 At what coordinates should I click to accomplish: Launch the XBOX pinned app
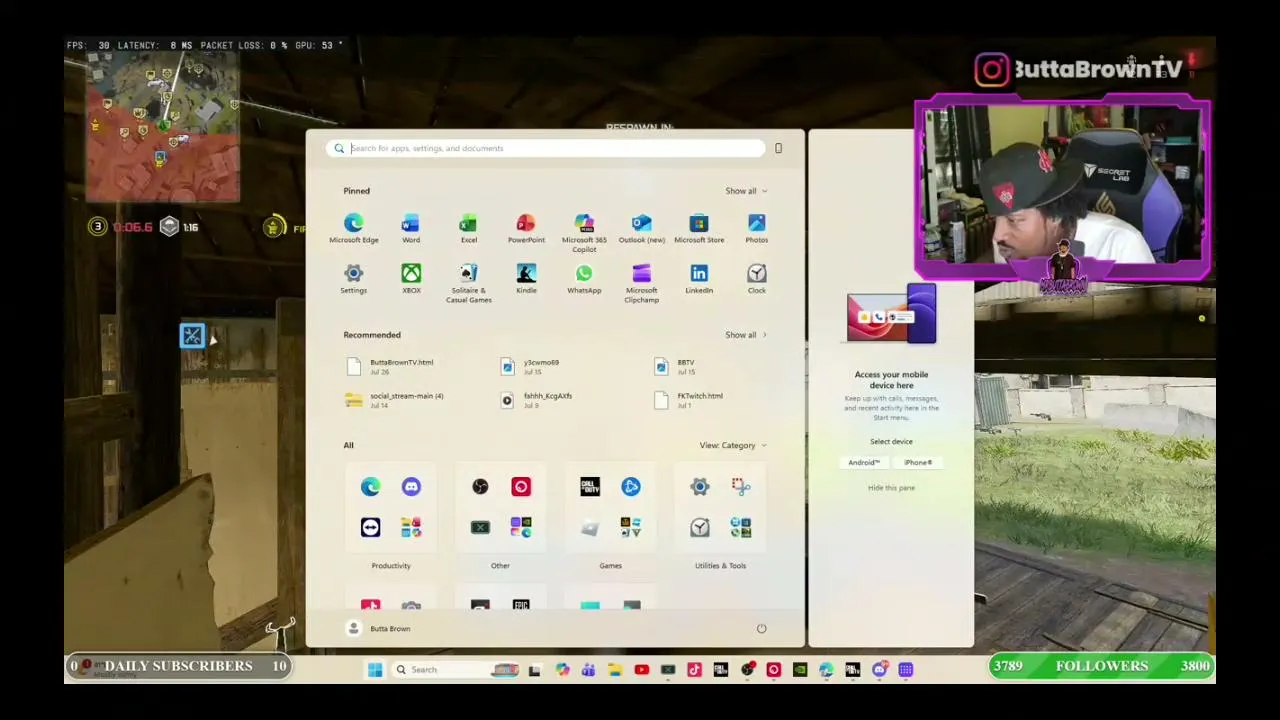[x=411, y=279]
